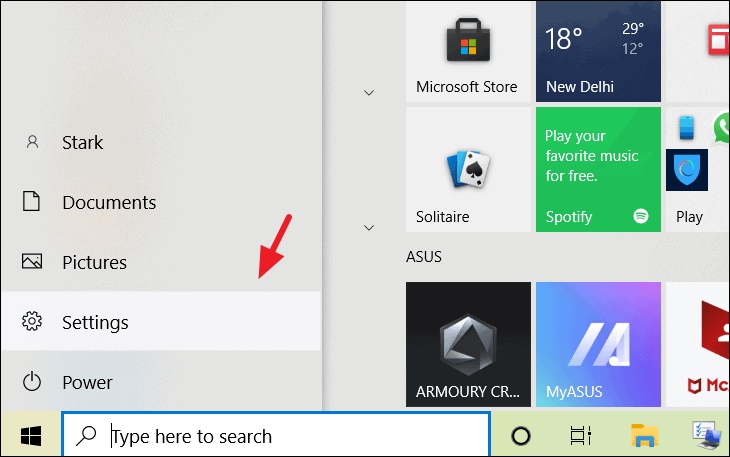Open WhatsApp icon in Play tile
730x457 pixels.
pyautogui.click(x=722, y=128)
